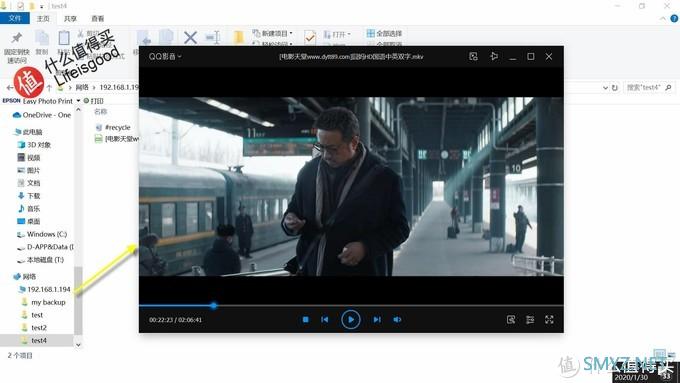Switch to the 共享 ribbon tab
Screen dimensions: 680x383
(70, 19)
